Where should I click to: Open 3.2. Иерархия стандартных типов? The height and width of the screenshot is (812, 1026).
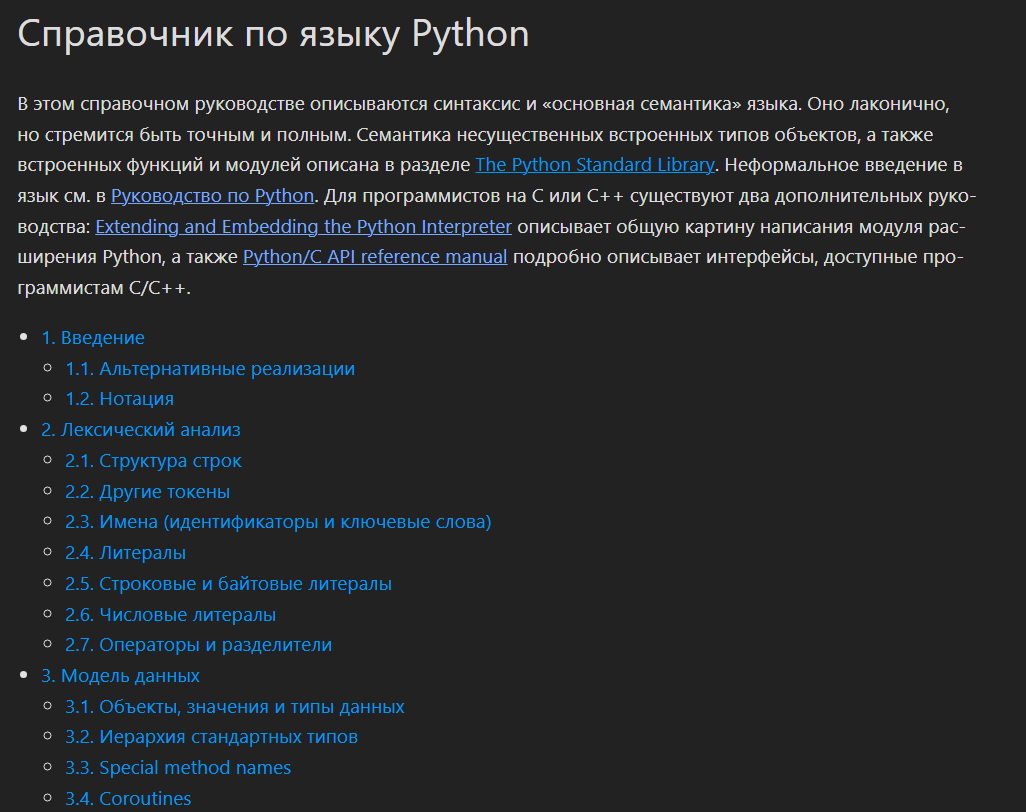click(x=211, y=737)
